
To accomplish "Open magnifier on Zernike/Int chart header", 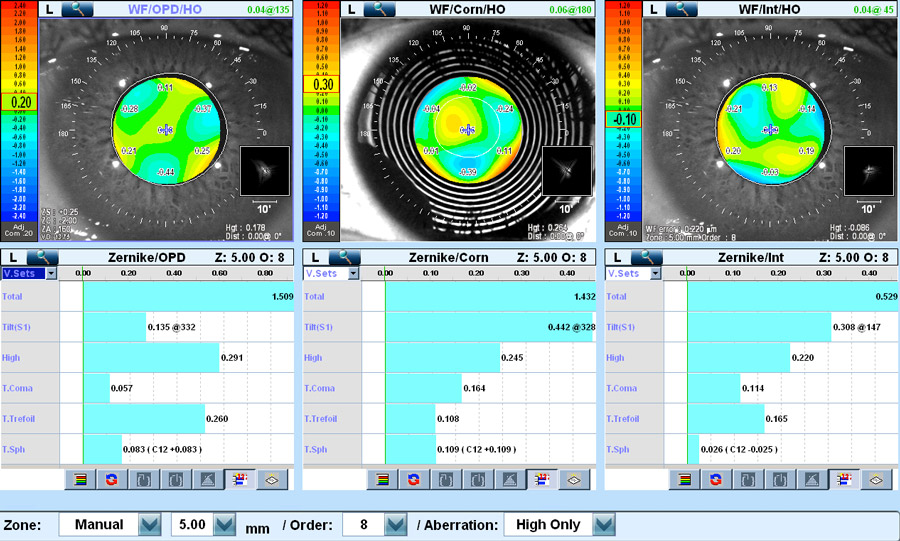I will click(648, 257).
